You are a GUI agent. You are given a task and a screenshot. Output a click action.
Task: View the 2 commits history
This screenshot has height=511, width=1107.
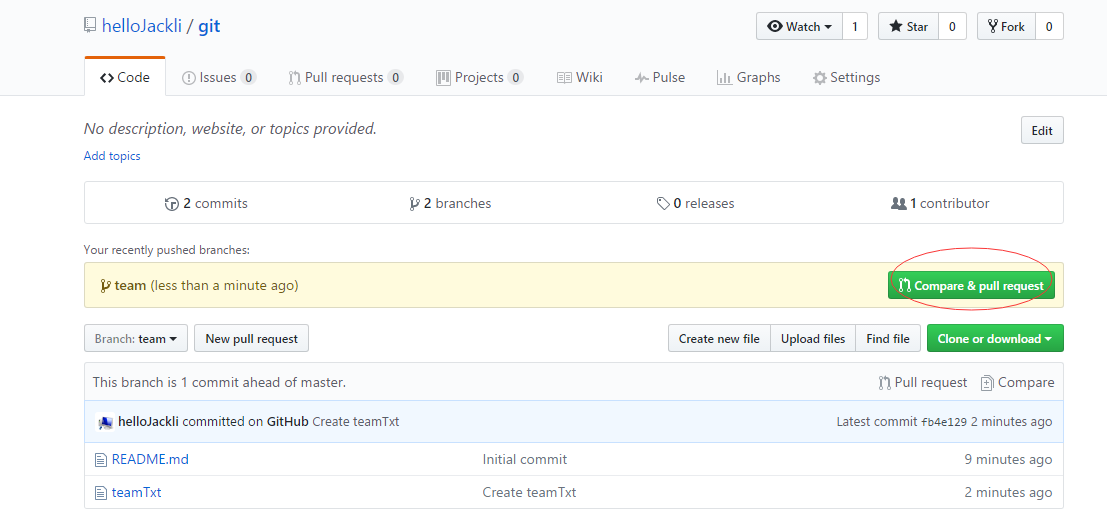(206, 203)
